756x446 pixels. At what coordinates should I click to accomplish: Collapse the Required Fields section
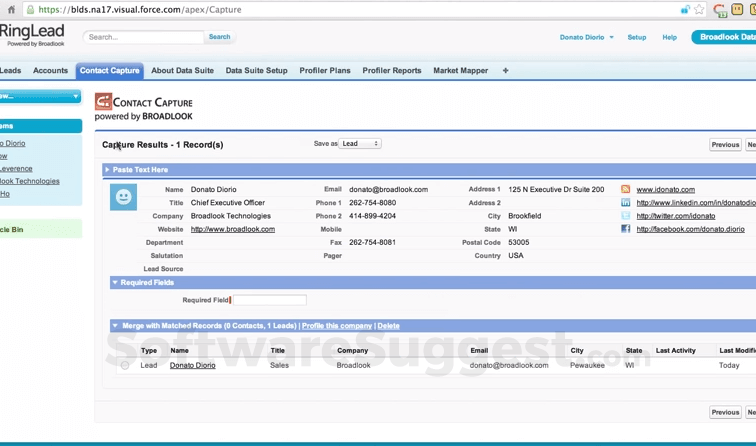pyautogui.click(x=115, y=283)
